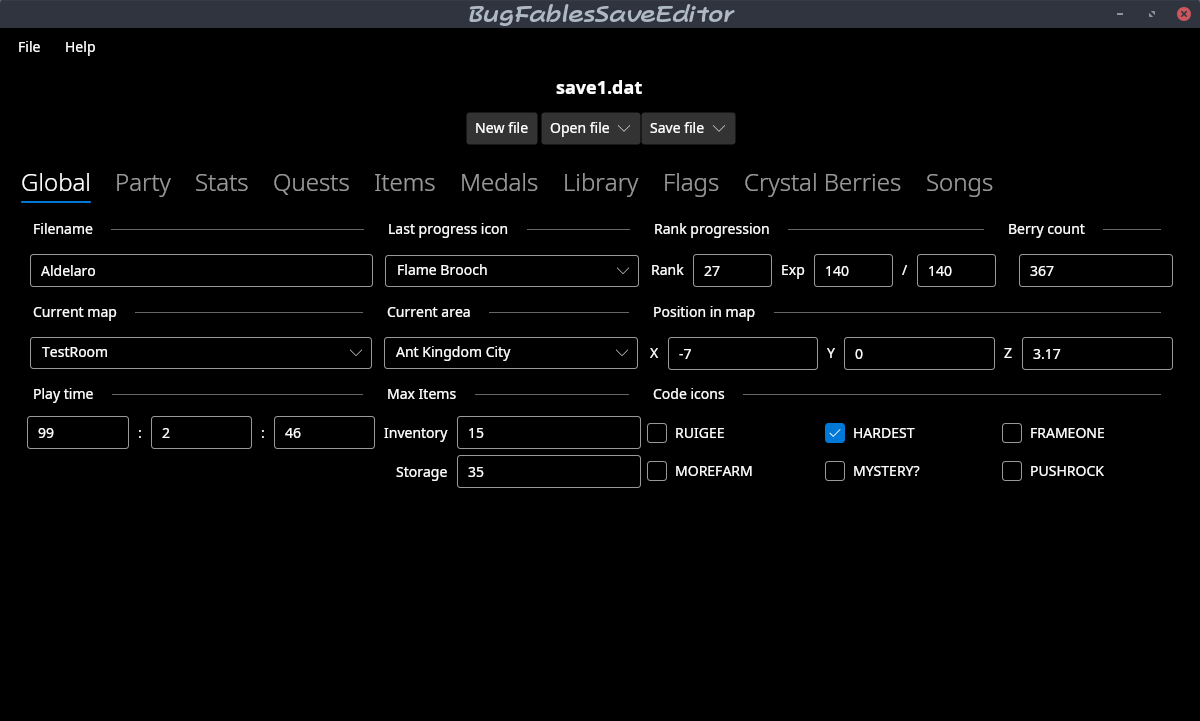Viewport: 1200px width, 721px height.
Task: Switch to the Quests tab
Action: (311, 183)
